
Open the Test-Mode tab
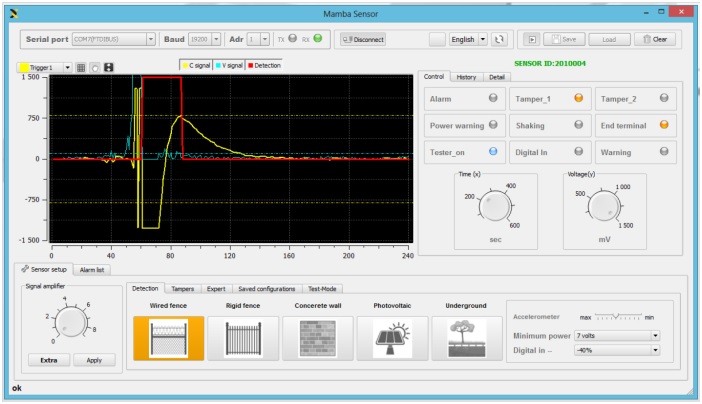(322, 289)
